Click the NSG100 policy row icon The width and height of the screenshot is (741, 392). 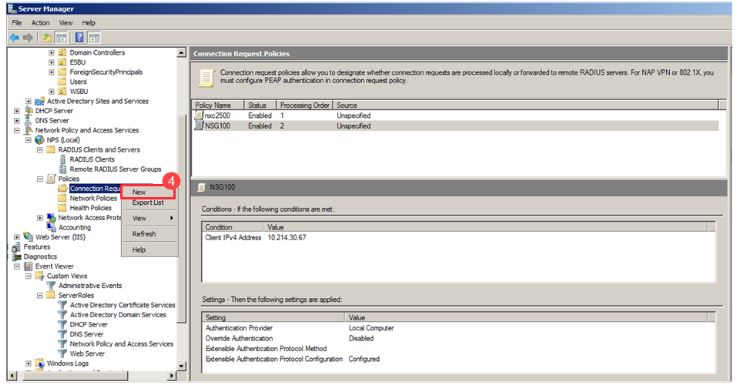pyautogui.click(x=199, y=126)
